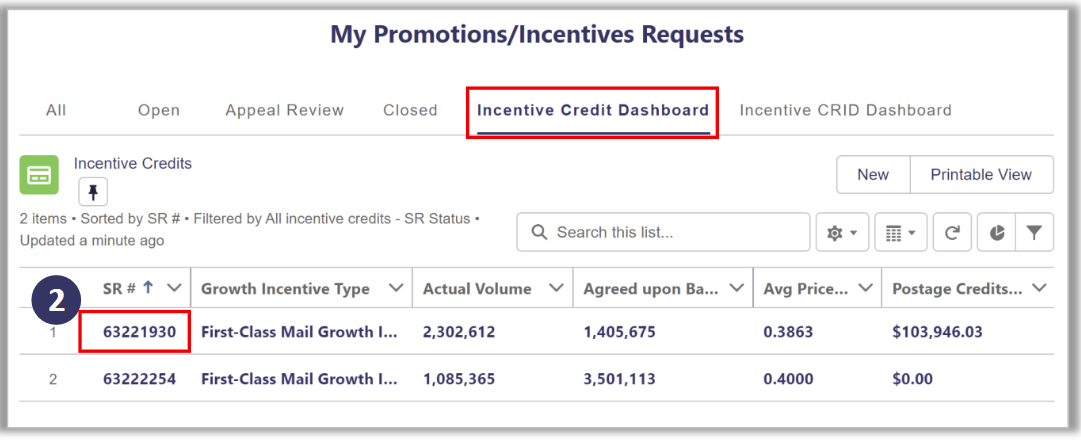1081x444 pixels.
Task: Open filters panel with funnel icon
Action: click(1034, 232)
